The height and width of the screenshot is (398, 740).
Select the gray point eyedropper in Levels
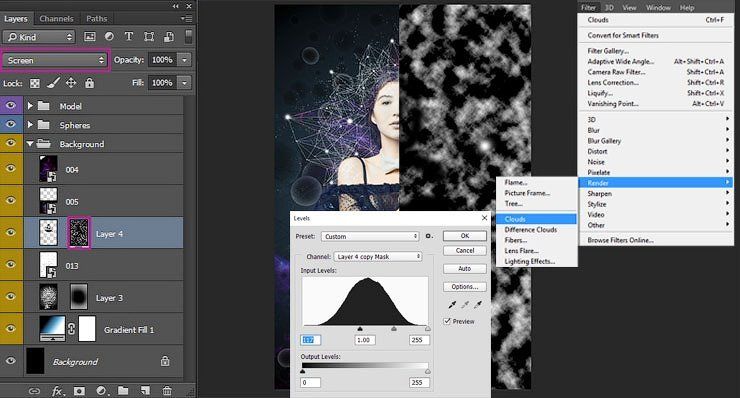[x=465, y=305]
